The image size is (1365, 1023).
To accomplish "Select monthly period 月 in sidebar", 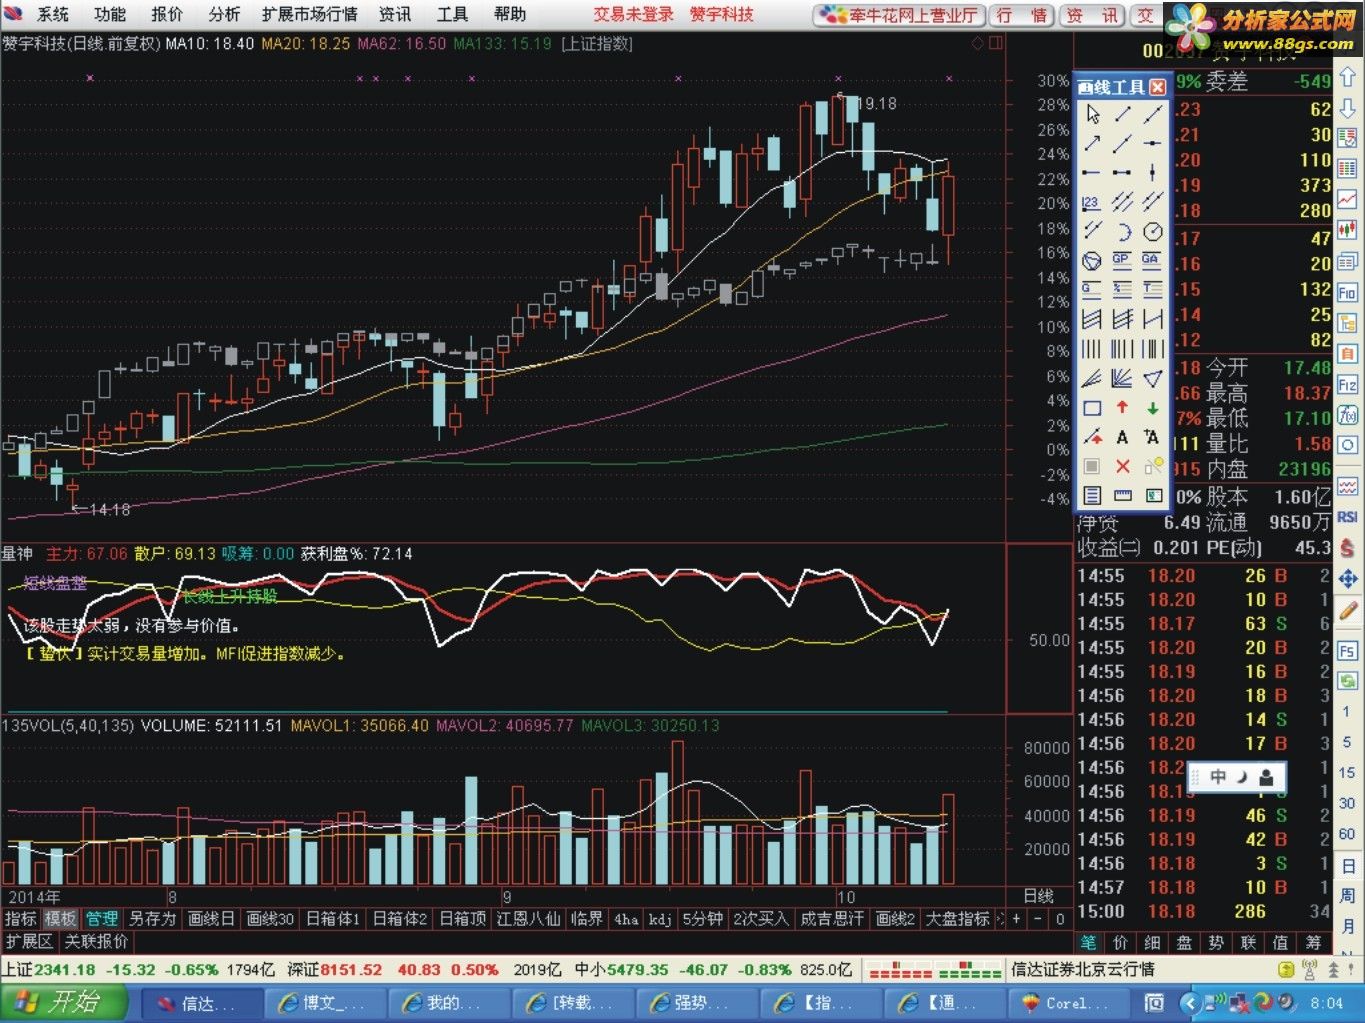I will [1347, 926].
